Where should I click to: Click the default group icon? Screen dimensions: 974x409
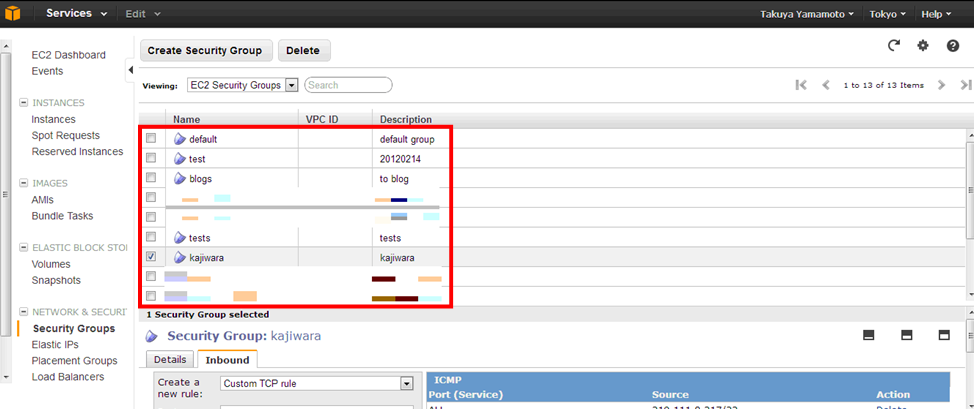(x=180, y=139)
